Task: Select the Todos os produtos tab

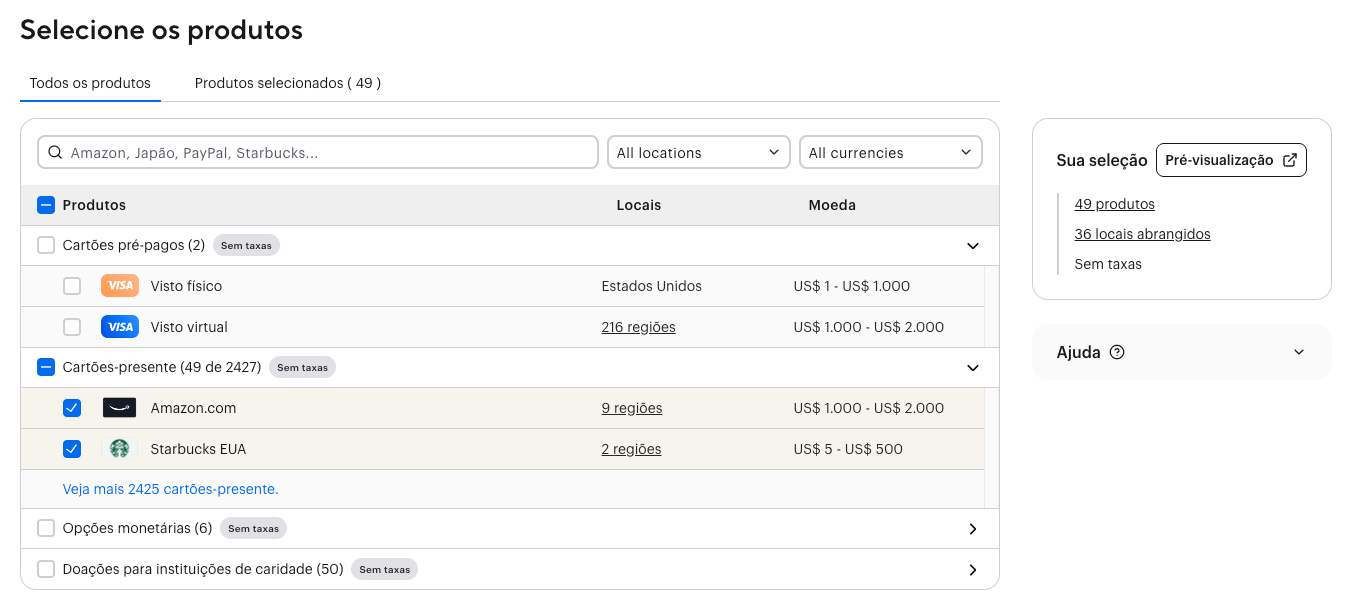Action: coord(90,83)
